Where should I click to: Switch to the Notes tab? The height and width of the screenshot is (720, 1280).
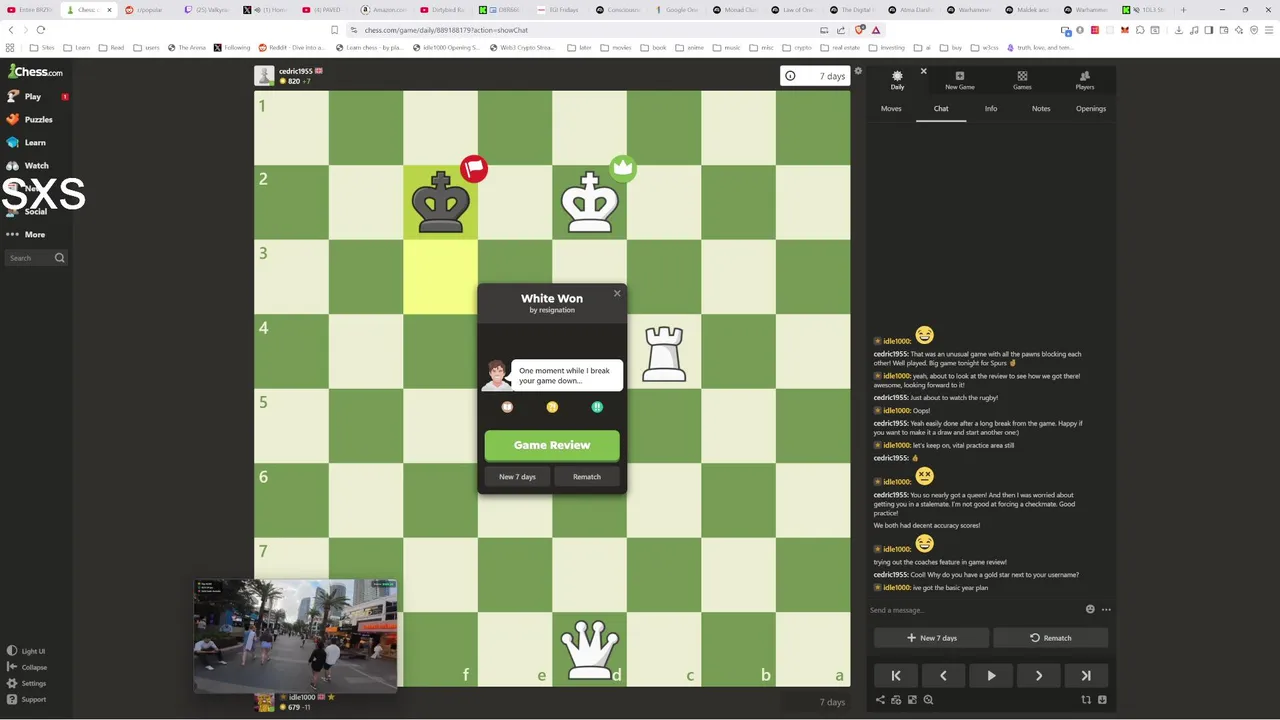pyautogui.click(x=1041, y=108)
